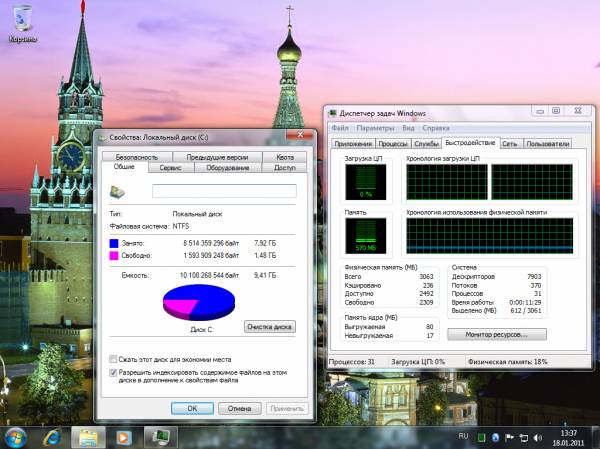Click the drive icon in Properties dialog
Viewport: 600px width, 449px height.
click(x=117, y=191)
